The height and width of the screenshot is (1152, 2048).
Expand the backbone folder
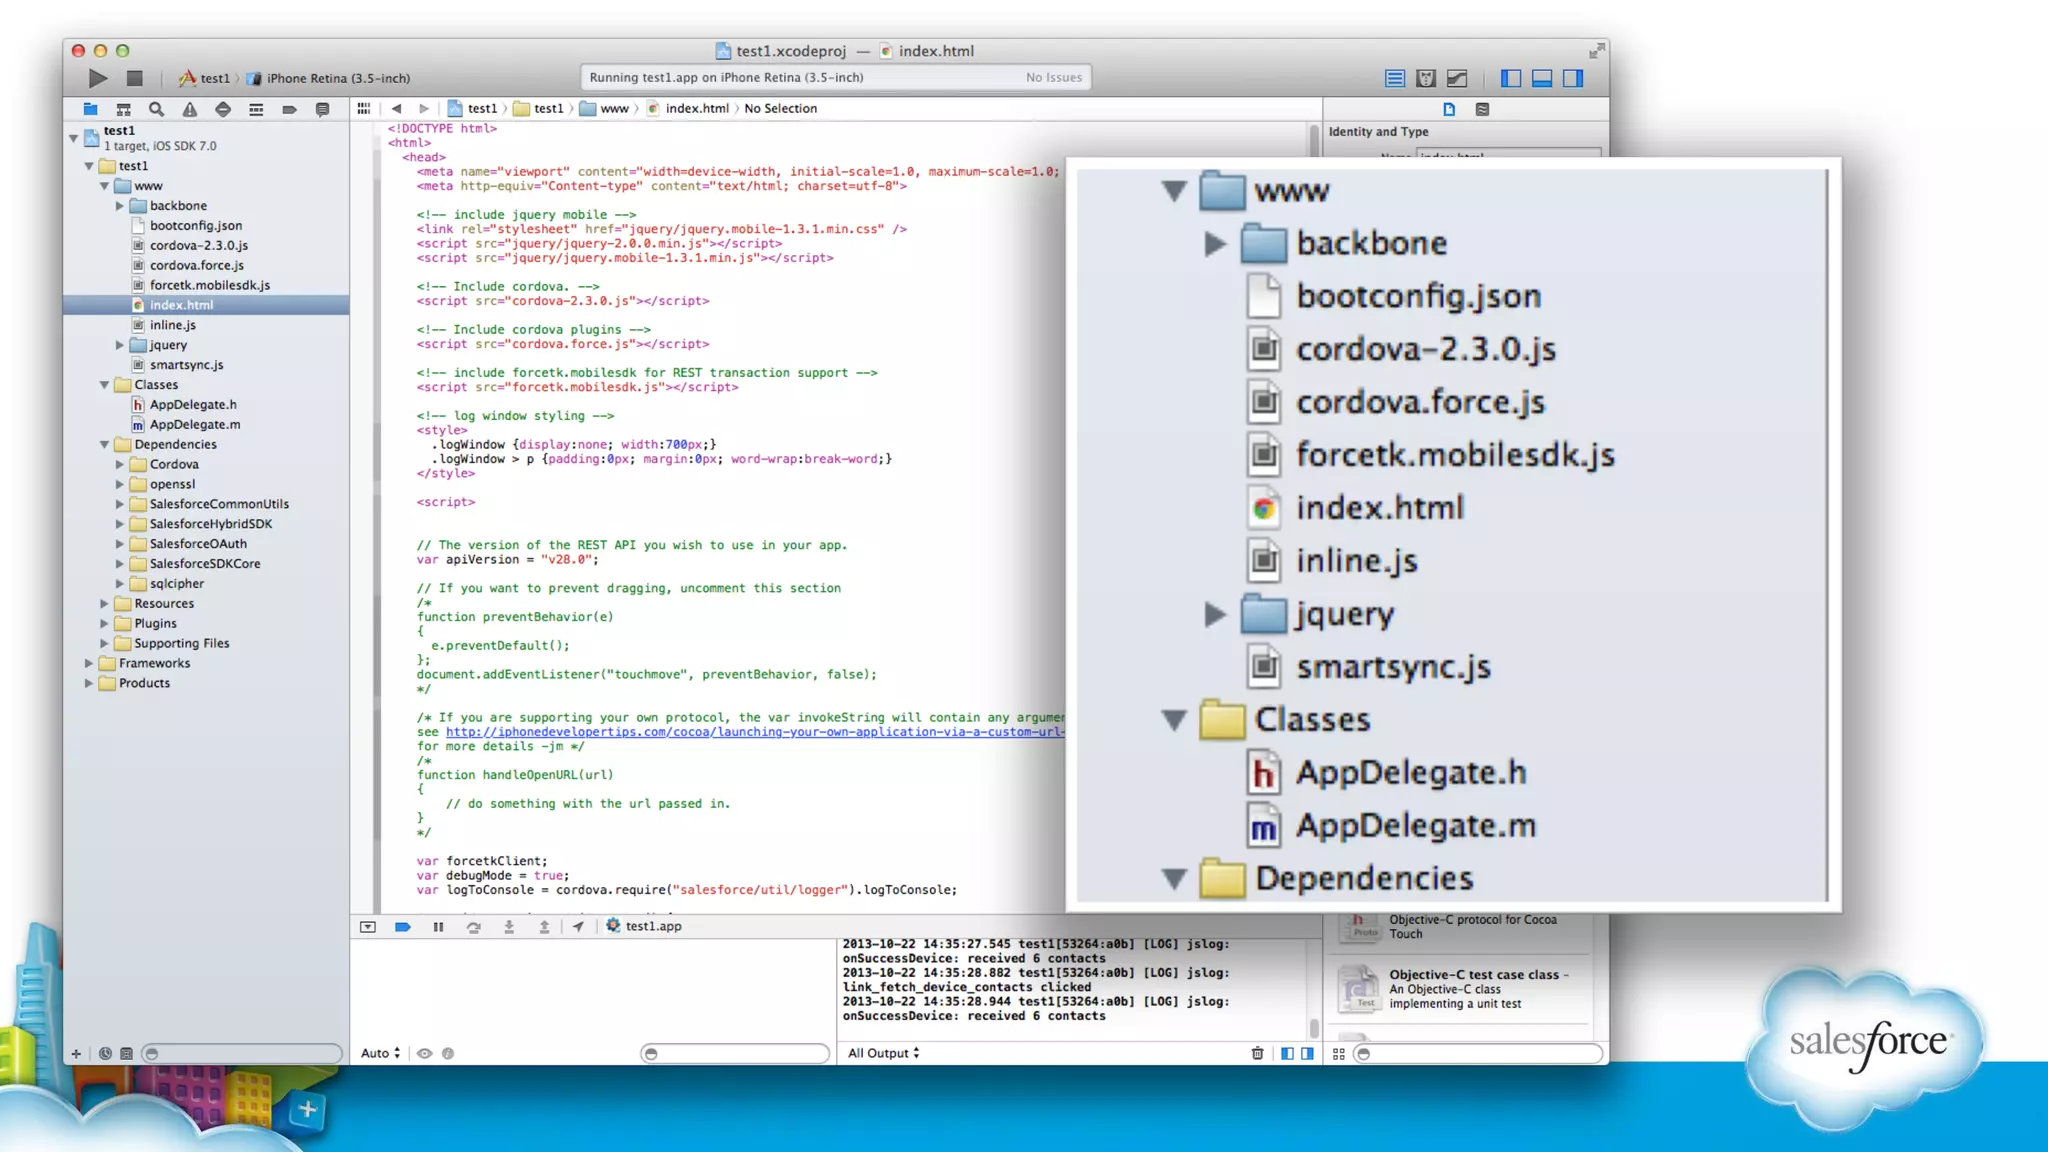tap(120, 206)
